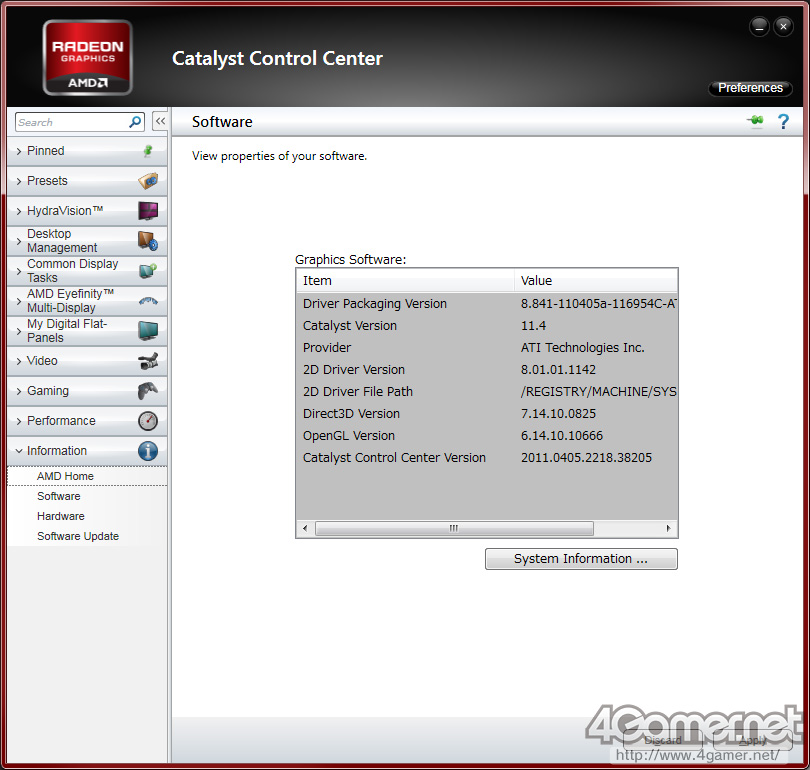
Task: Open the Preferences menu
Action: point(750,88)
